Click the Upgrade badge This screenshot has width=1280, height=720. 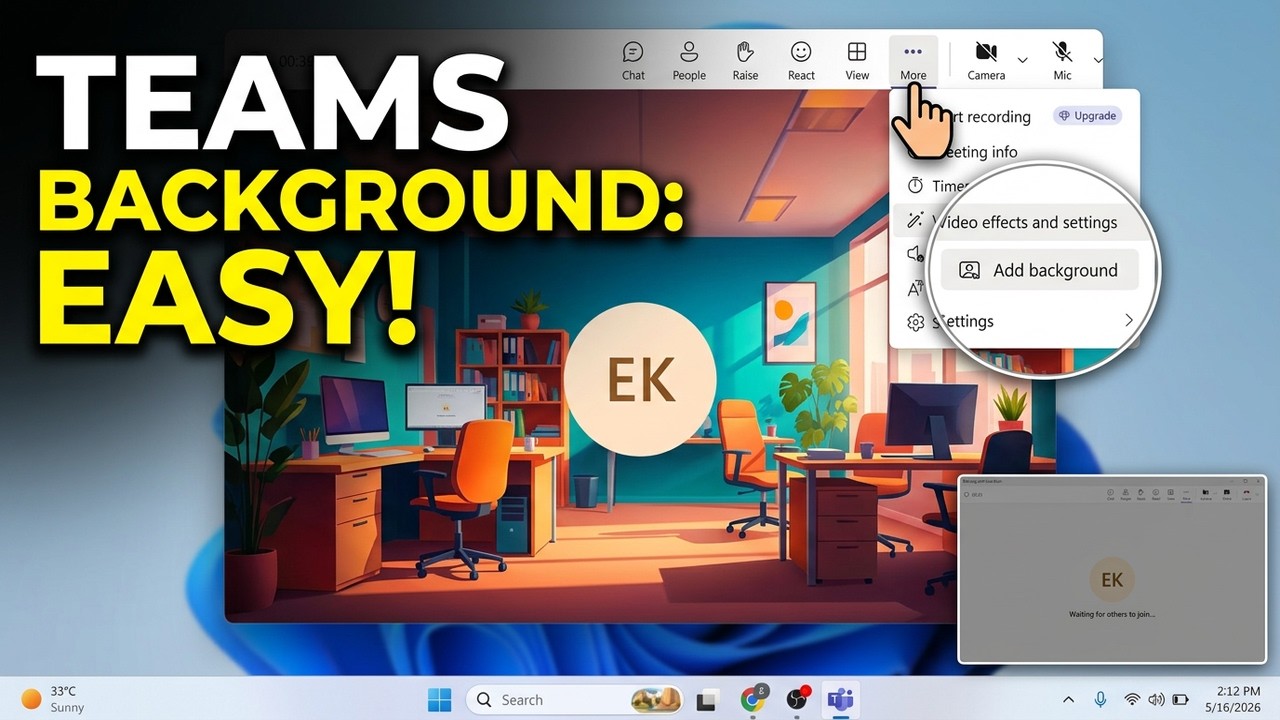(1087, 116)
